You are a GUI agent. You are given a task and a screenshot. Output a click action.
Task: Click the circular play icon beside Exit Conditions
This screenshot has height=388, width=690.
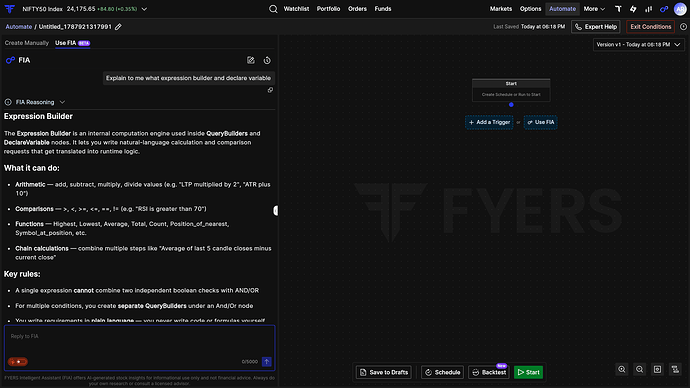(x=683, y=27)
